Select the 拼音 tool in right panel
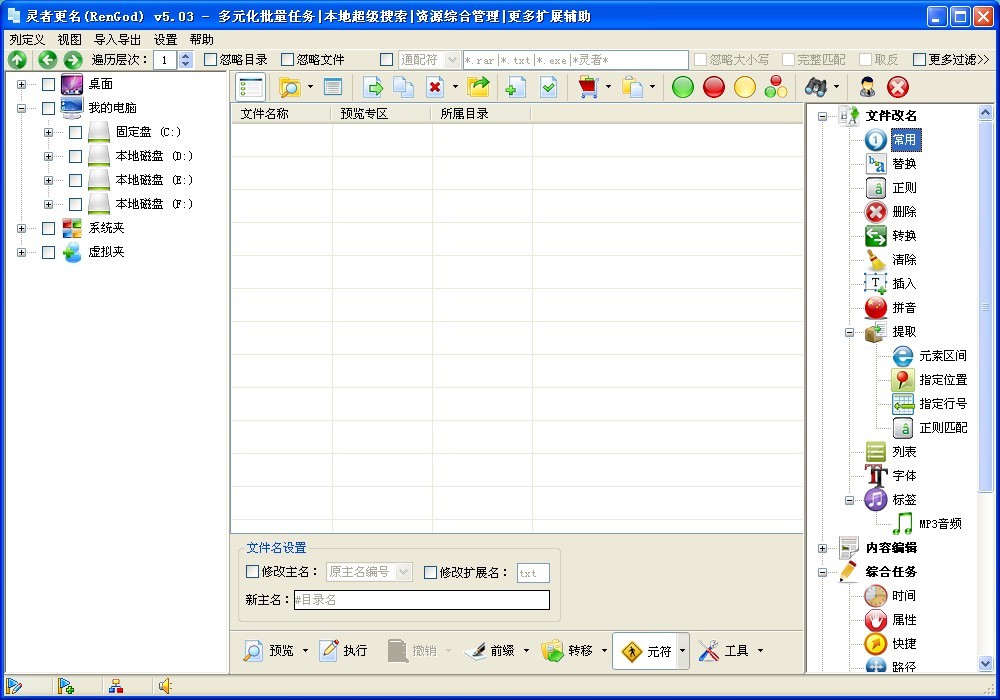This screenshot has width=1000, height=700. pyautogui.click(x=903, y=308)
